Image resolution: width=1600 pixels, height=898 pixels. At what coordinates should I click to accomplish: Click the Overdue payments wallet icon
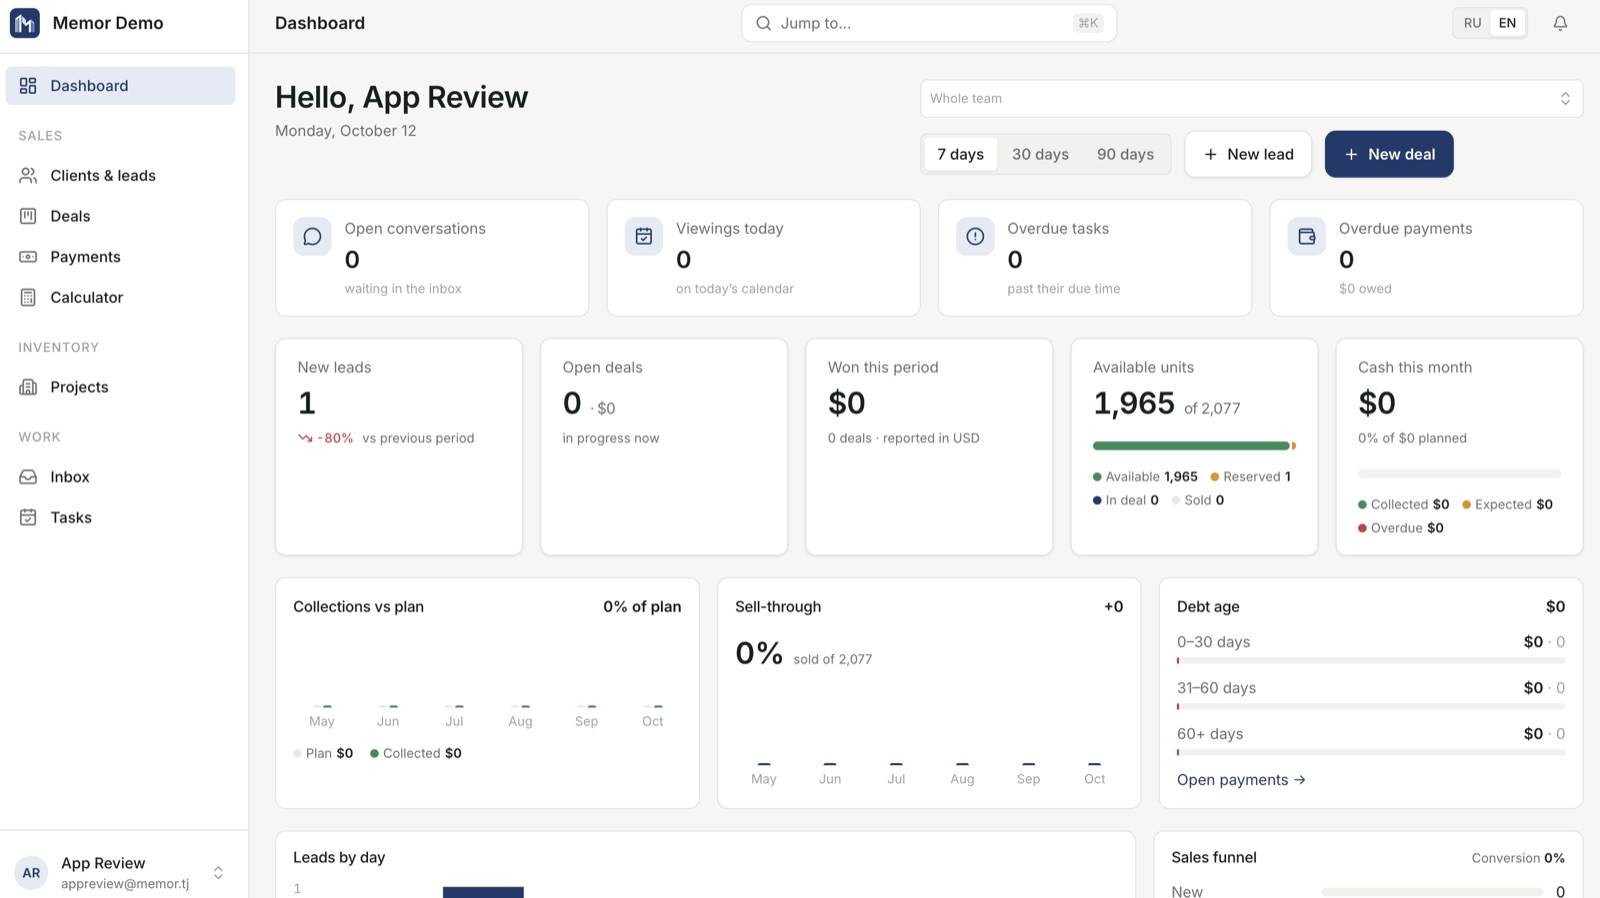click(x=1306, y=237)
